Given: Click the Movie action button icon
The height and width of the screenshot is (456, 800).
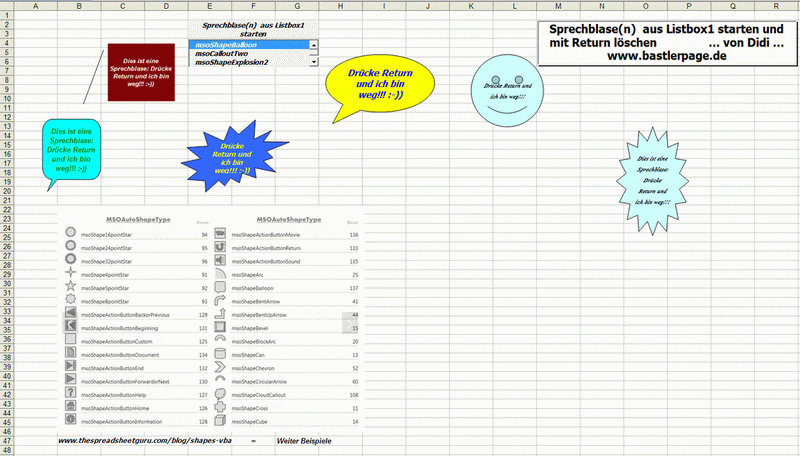Looking at the screenshot, I should click(220, 233).
